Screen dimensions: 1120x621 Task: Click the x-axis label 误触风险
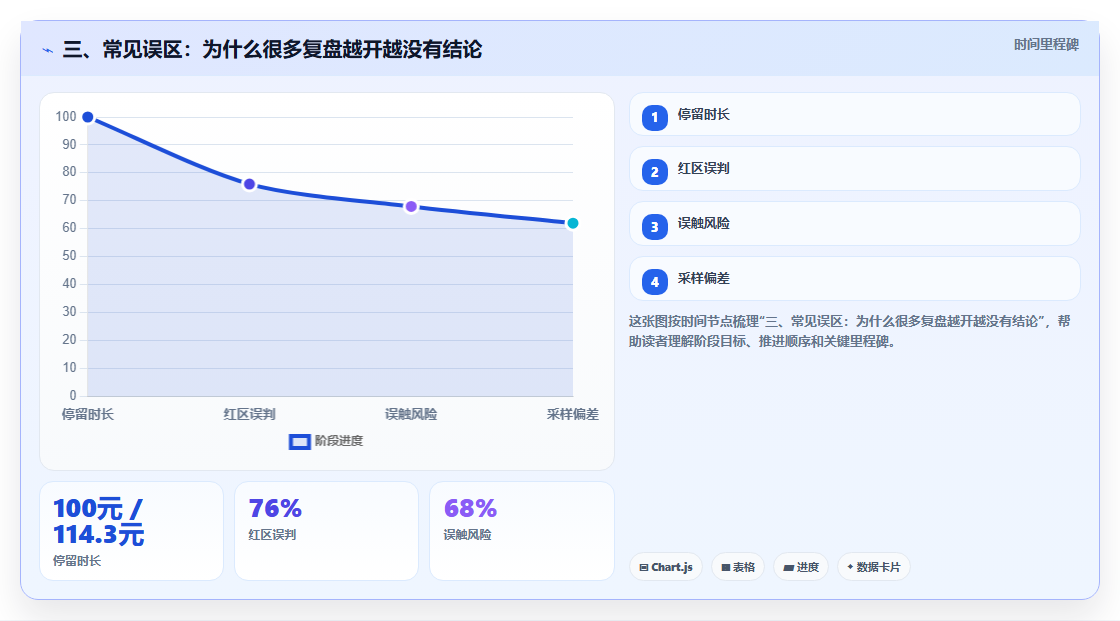(x=411, y=414)
